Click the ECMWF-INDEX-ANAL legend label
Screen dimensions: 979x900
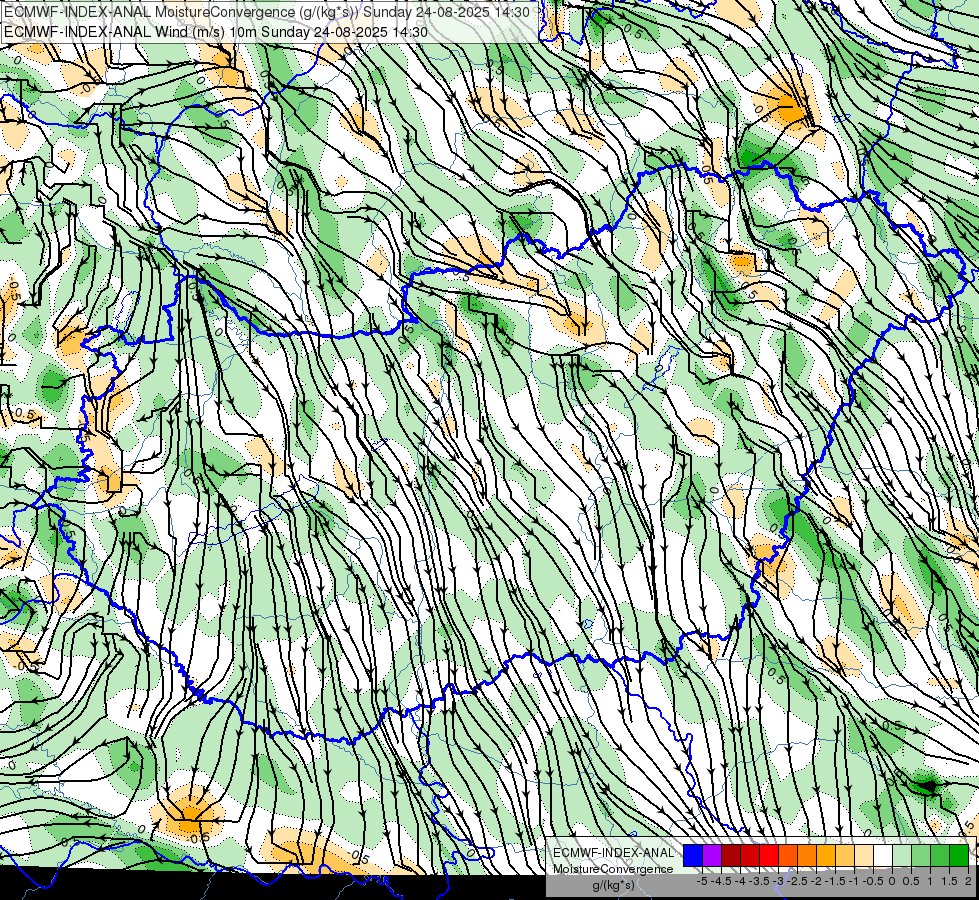tap(613, 853)
